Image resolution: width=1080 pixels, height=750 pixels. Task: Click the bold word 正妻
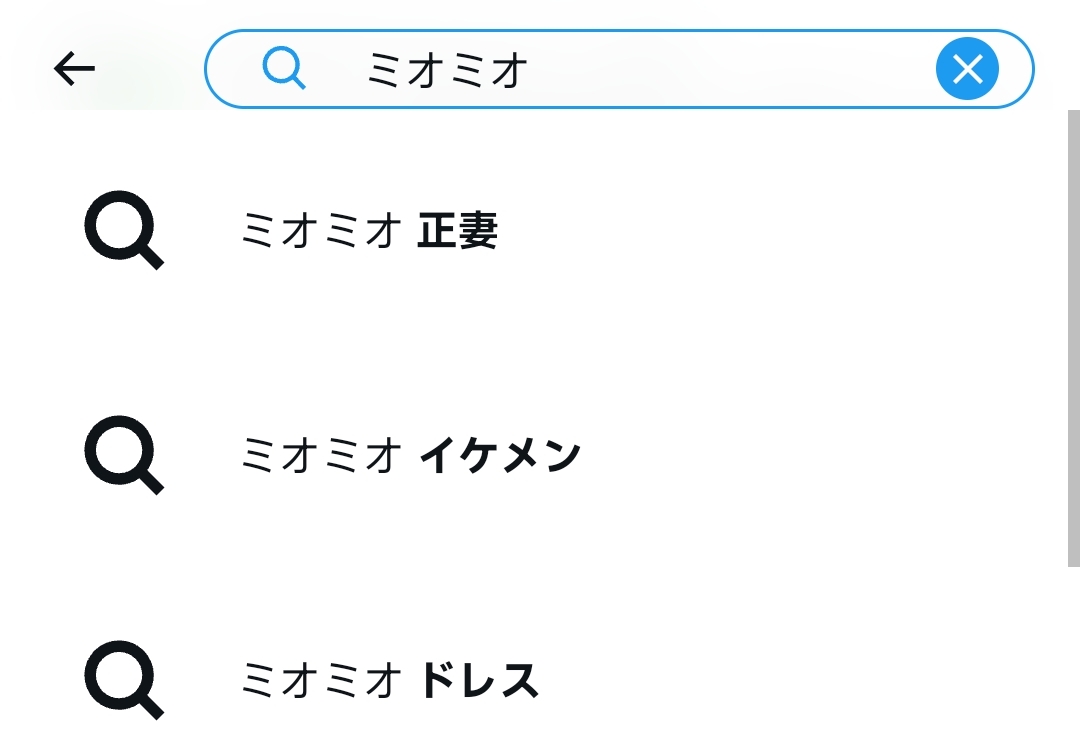[457, 231]
